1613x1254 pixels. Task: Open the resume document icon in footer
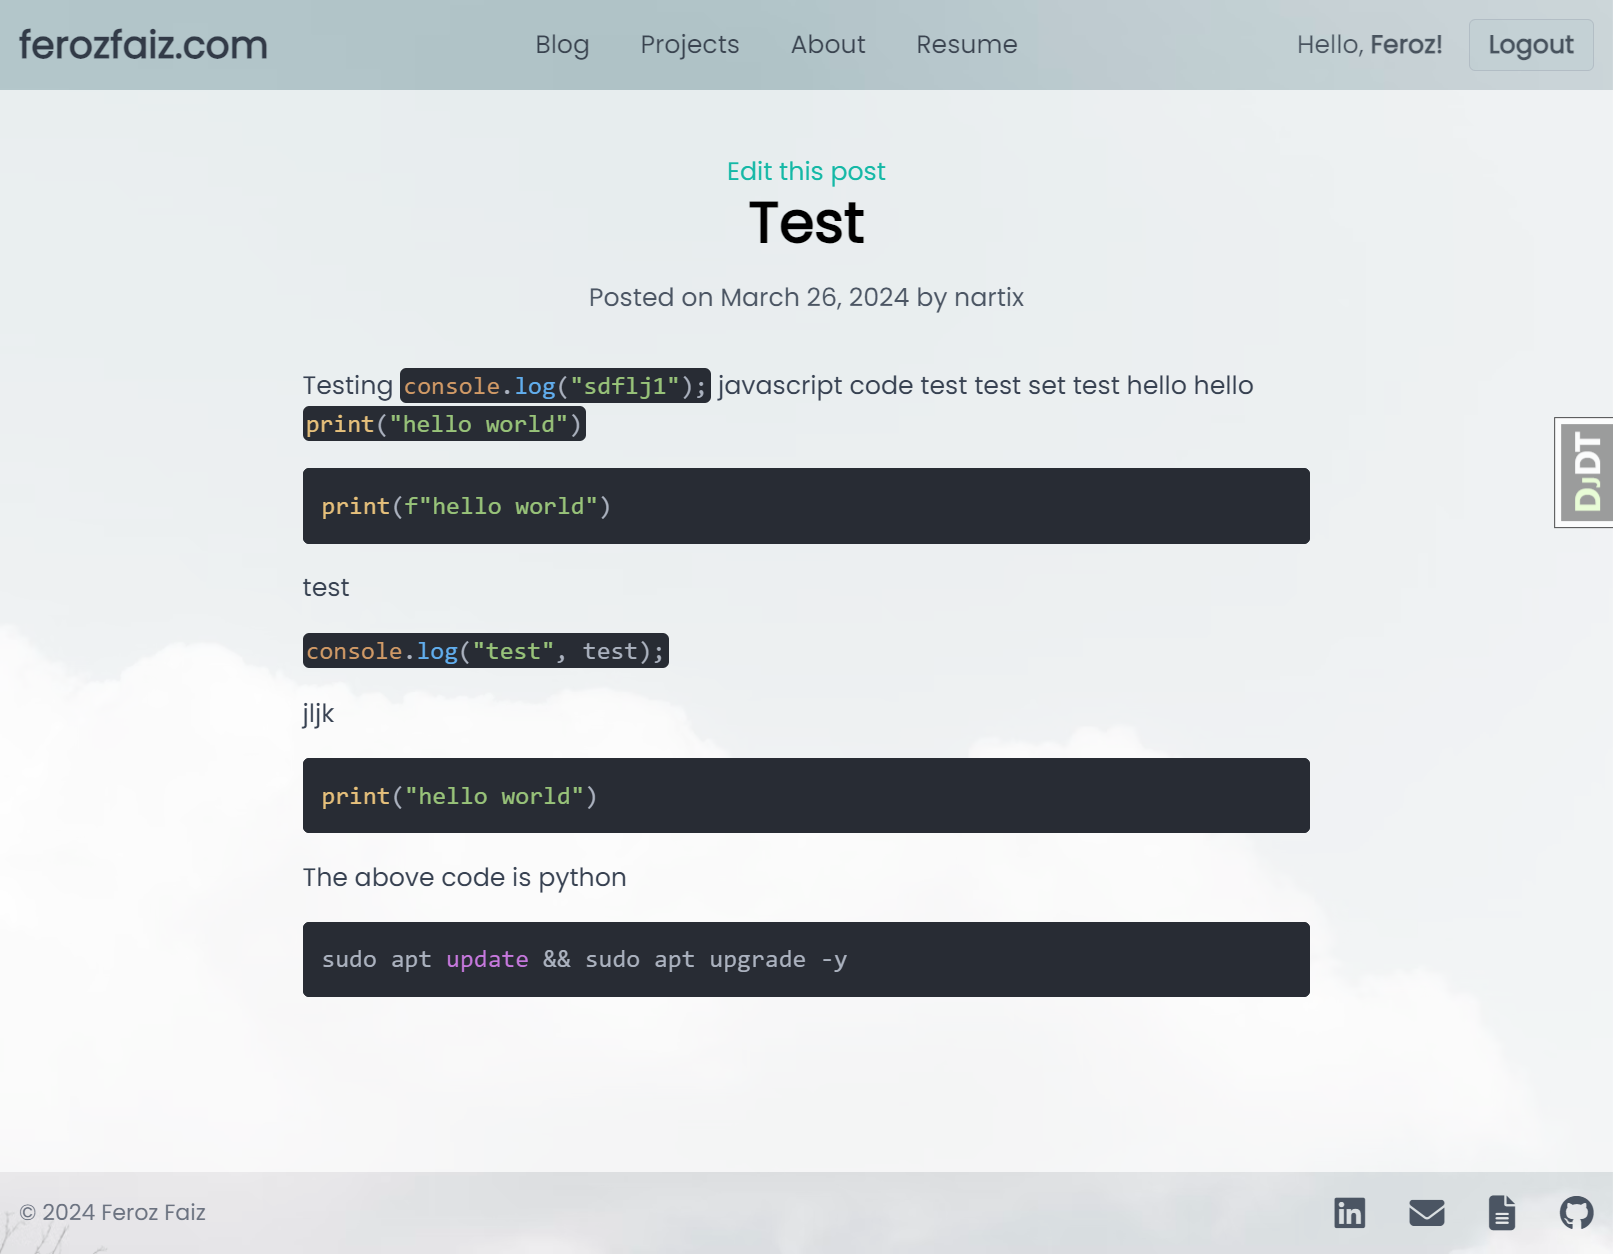coord(1502,1212)
